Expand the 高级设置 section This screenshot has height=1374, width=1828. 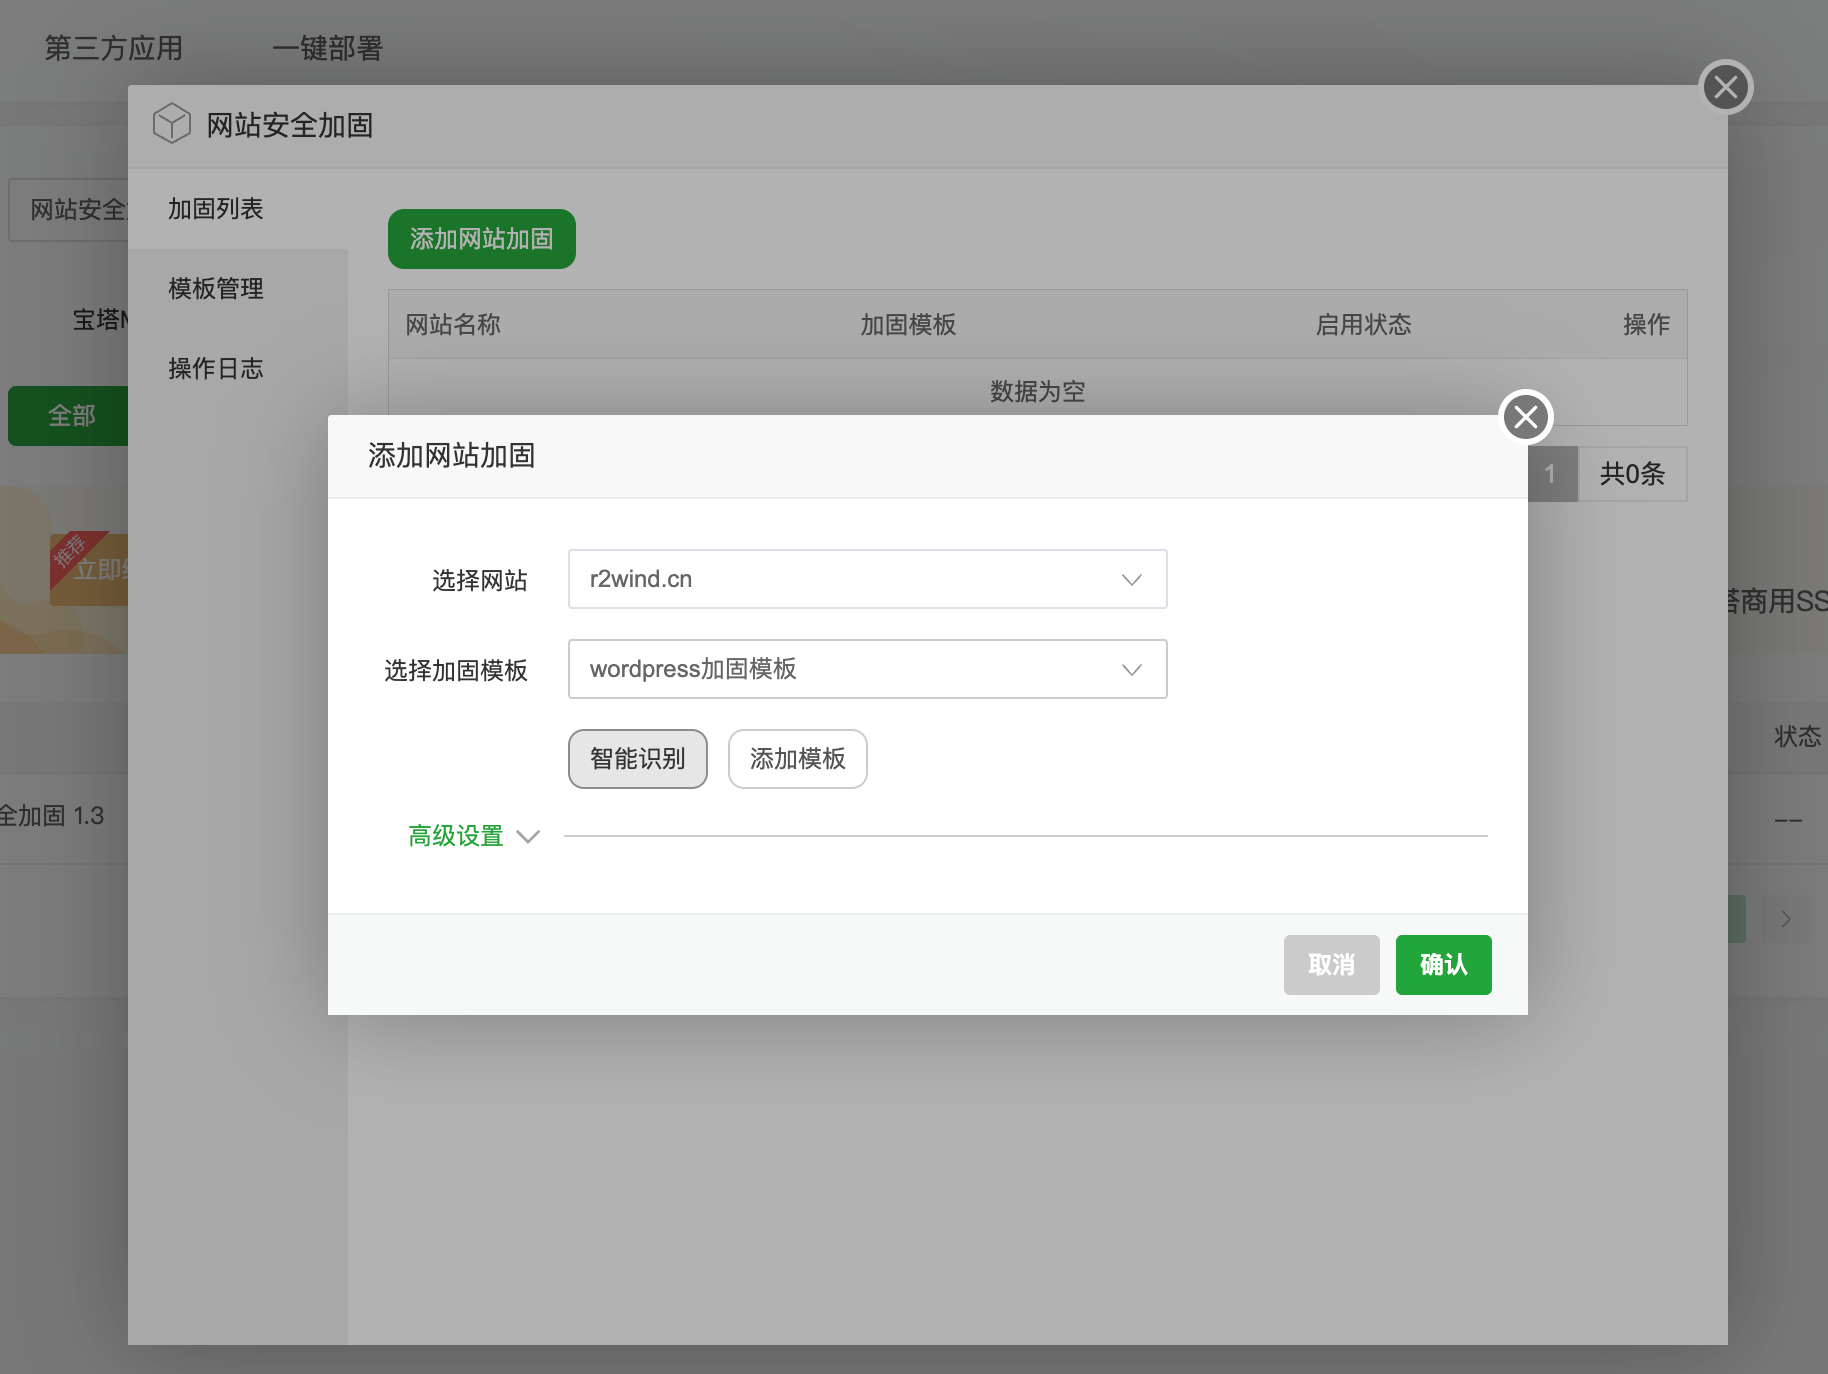pyautogui.click(x=528, y=836)
